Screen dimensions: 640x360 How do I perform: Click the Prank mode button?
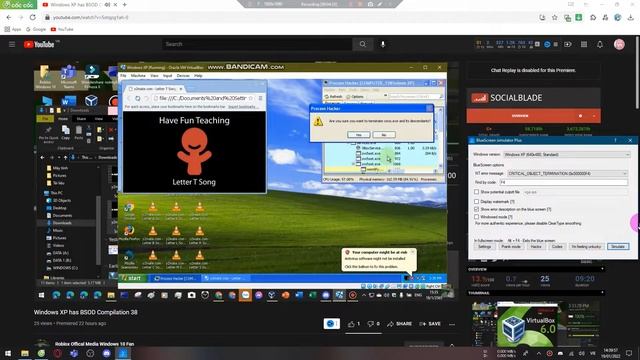click(511, 247)
